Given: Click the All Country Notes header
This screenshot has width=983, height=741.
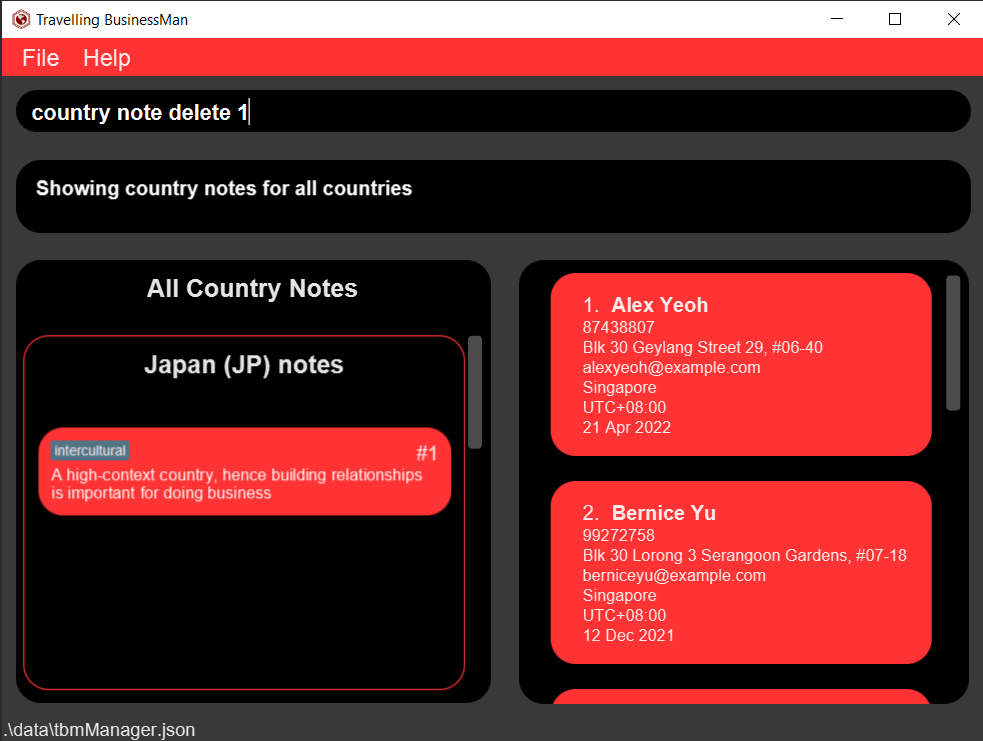Looking at the screenshot, I should (252, 288).
